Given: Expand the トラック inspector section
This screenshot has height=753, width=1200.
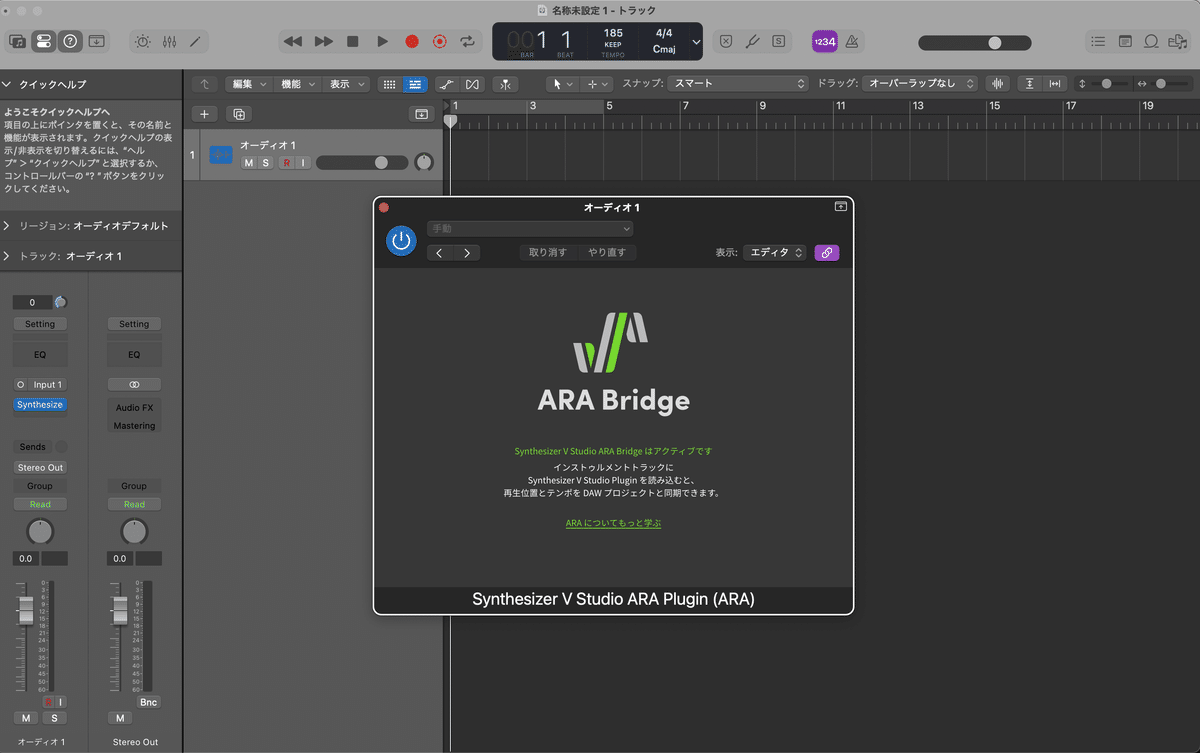Looking at the screenshot, I should point(7,256).
